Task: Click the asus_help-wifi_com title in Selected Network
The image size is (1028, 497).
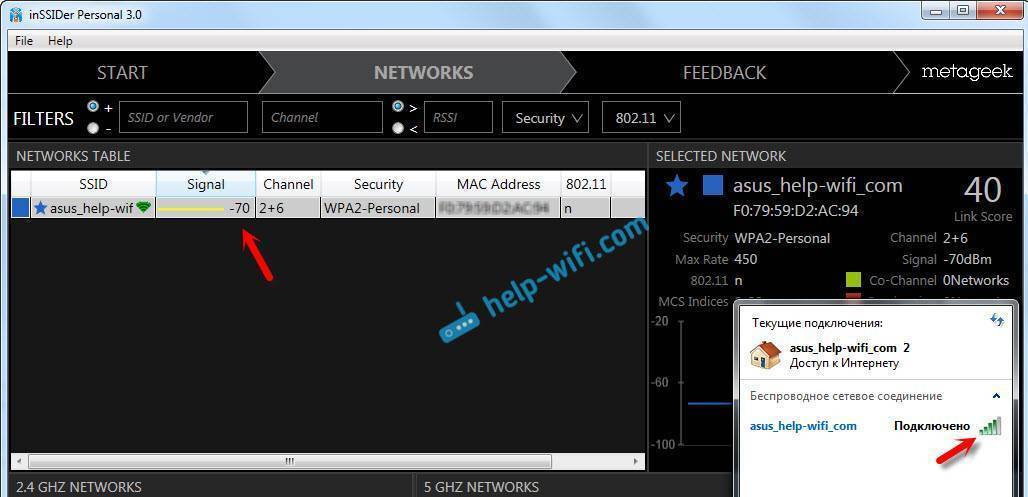Action: pyautogui.click(x=818, y=186)
